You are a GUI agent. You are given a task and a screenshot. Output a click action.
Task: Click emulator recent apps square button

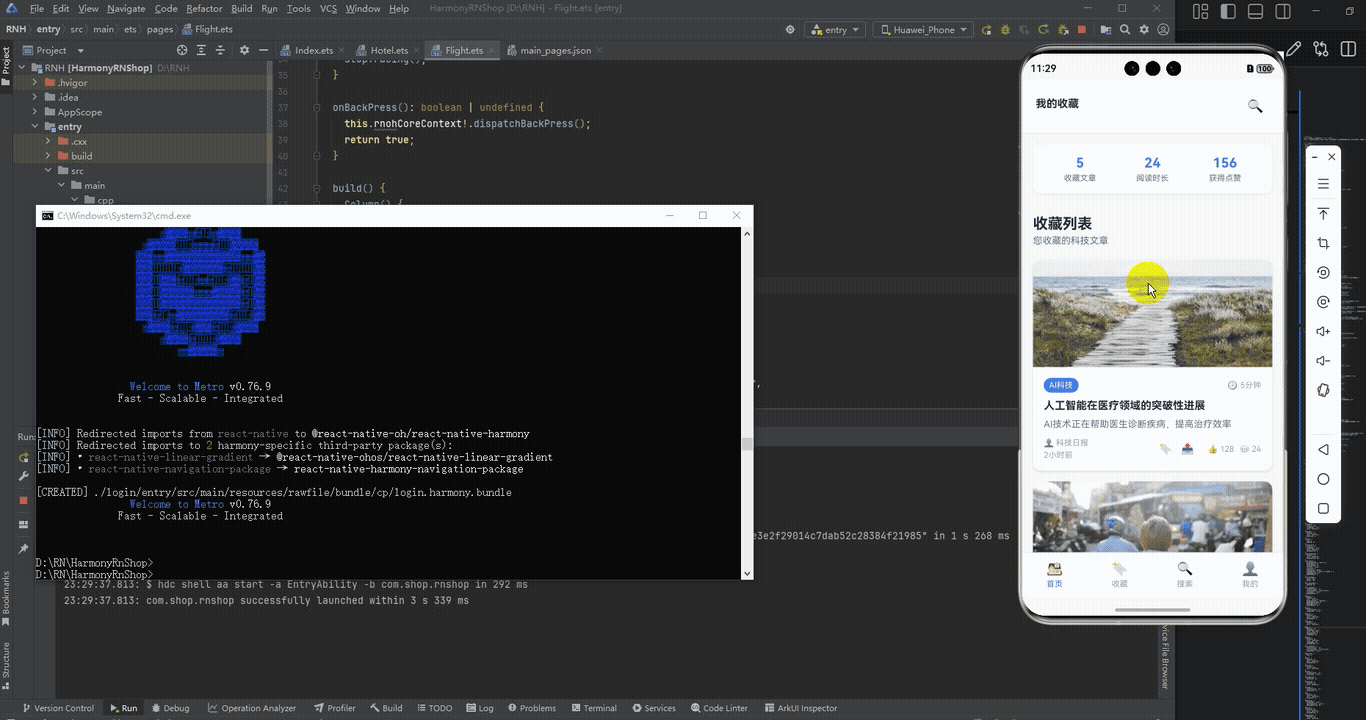(x=1323, y=509)
